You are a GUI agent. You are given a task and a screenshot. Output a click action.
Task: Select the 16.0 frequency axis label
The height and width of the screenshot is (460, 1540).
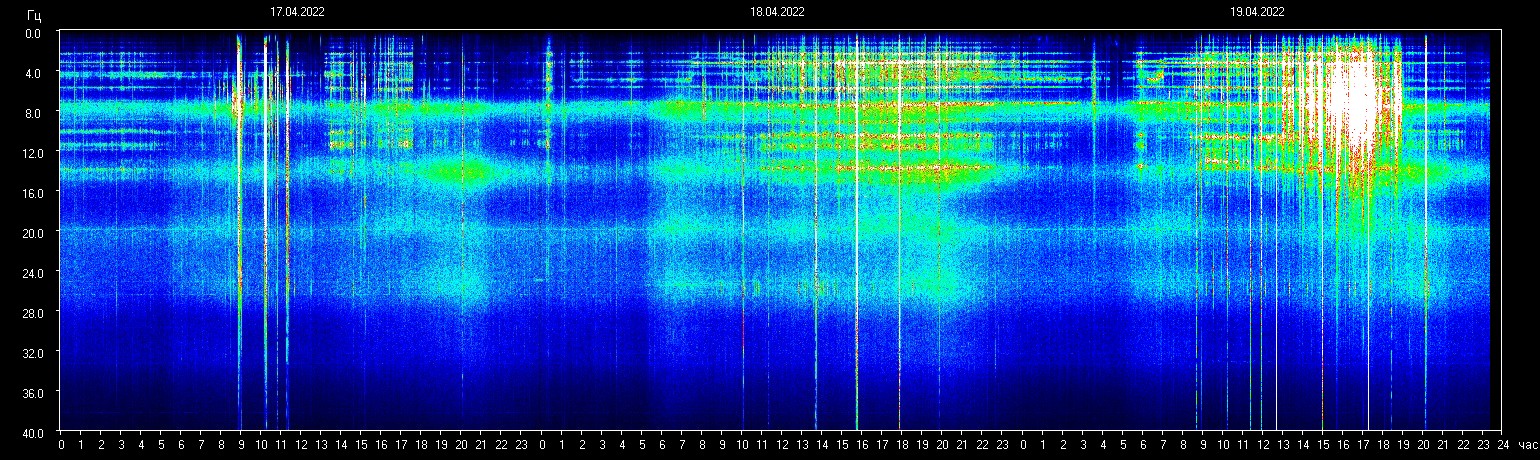[x=34, y=193]
